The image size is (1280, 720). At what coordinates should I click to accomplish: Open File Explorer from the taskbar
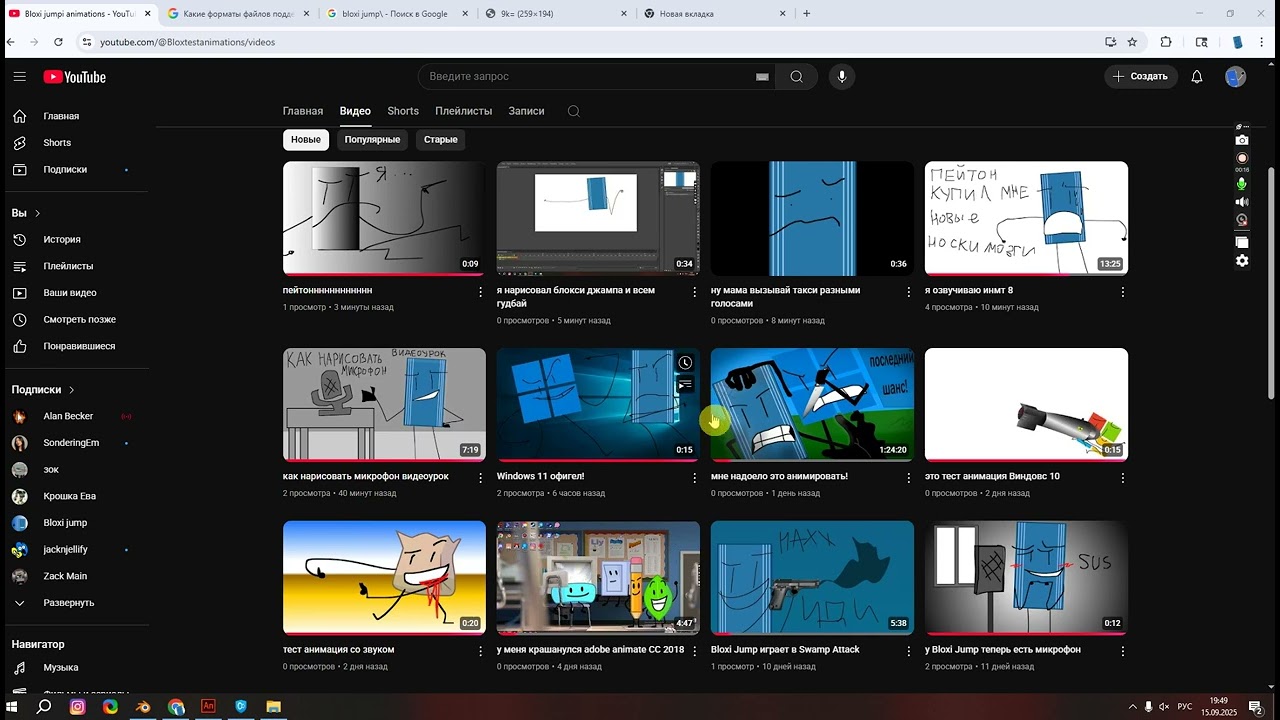tap(273, 707)
